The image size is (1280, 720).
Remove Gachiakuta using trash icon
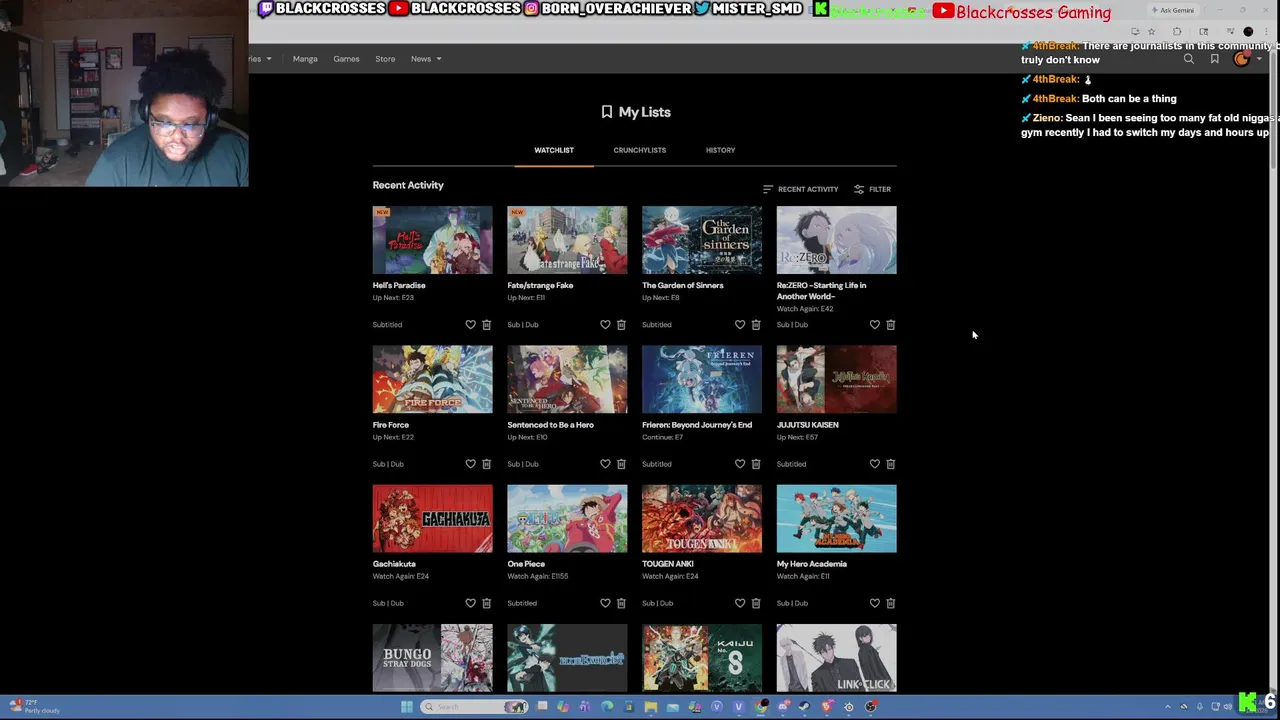(487, 603)
